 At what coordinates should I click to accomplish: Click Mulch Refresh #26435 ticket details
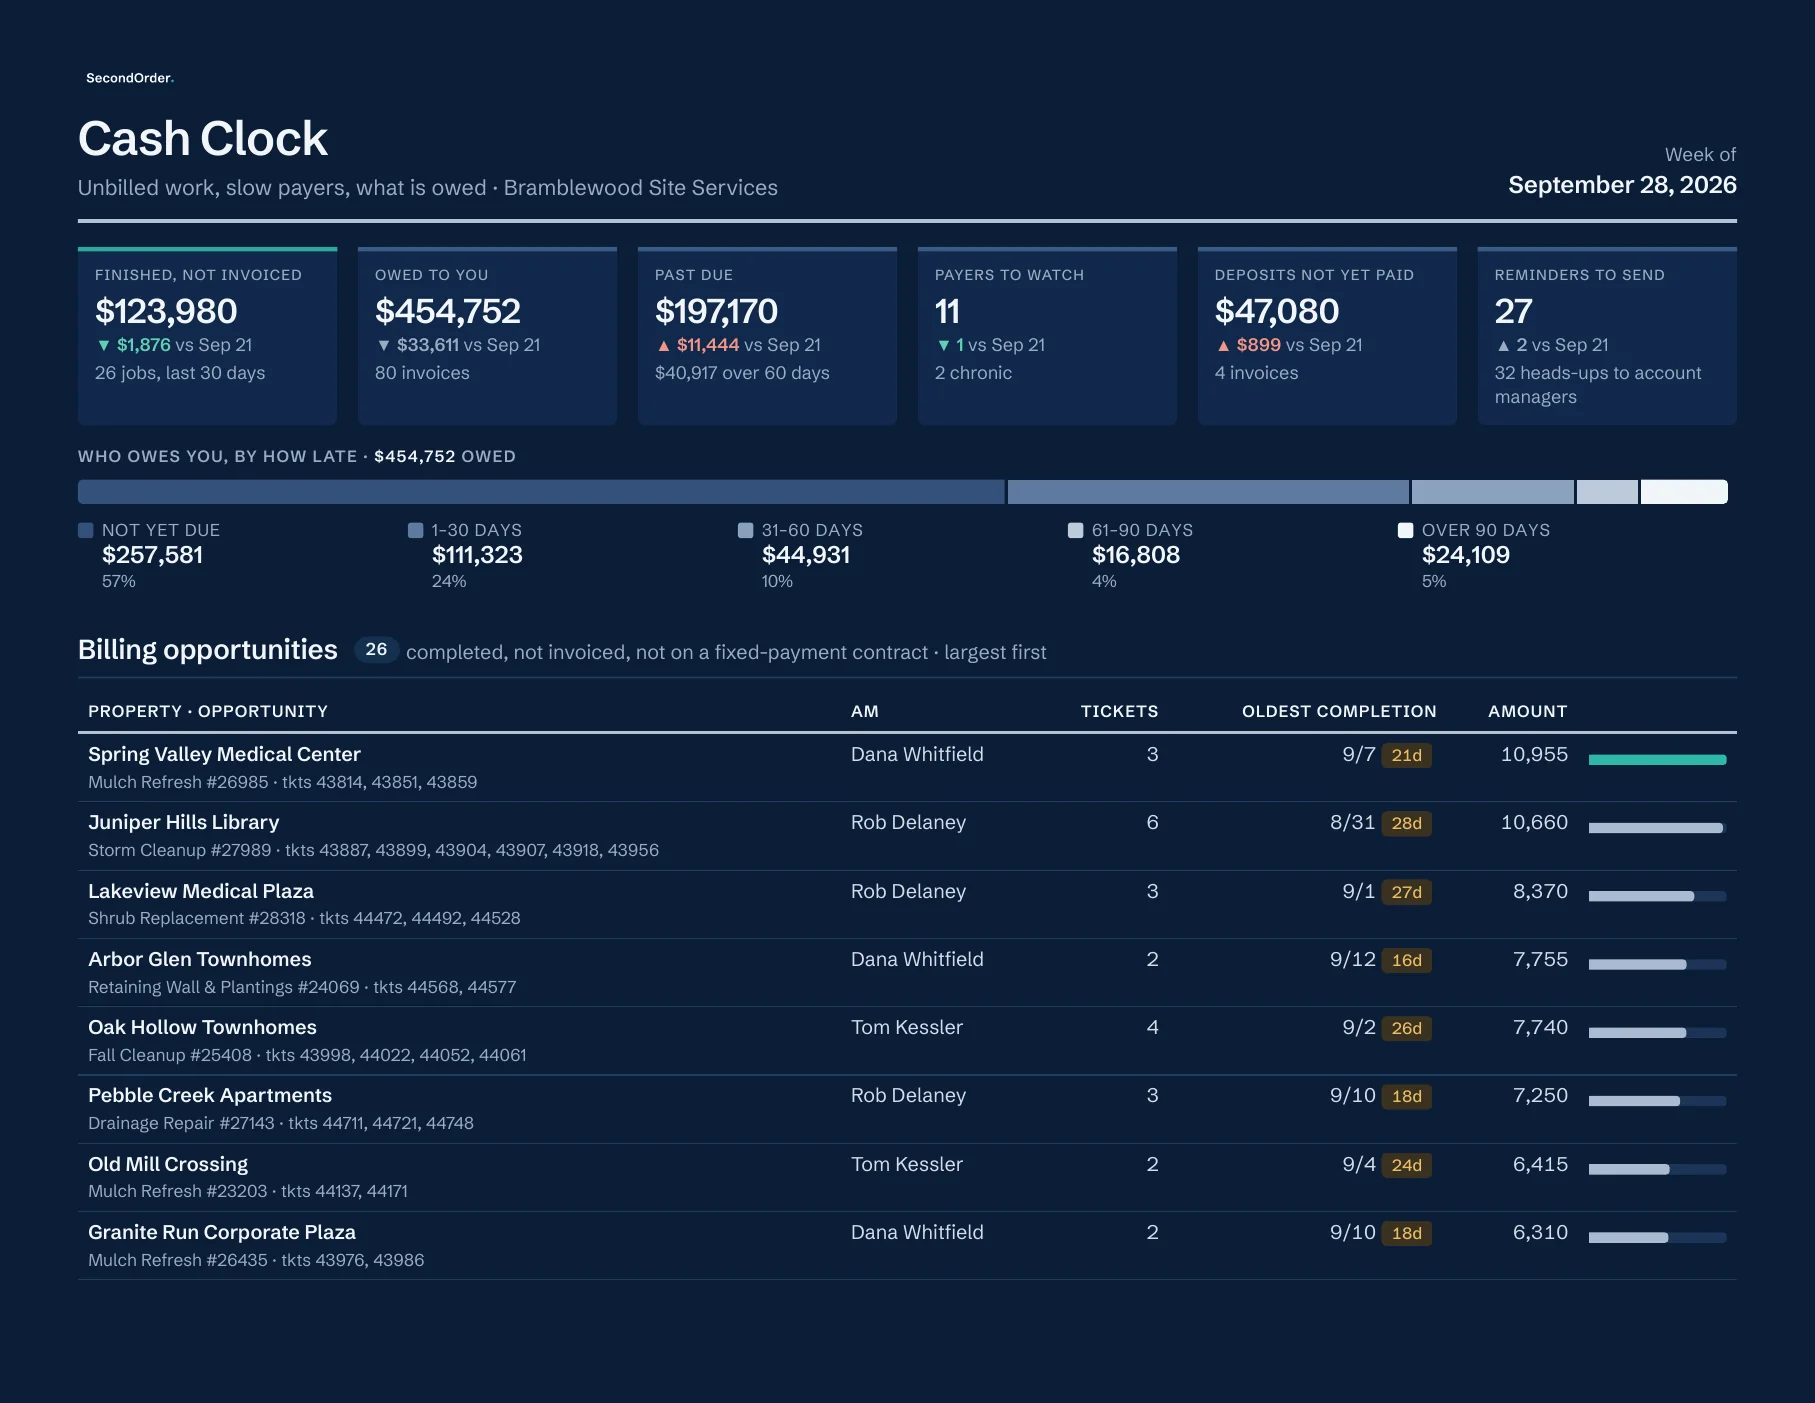point(256,1260)
